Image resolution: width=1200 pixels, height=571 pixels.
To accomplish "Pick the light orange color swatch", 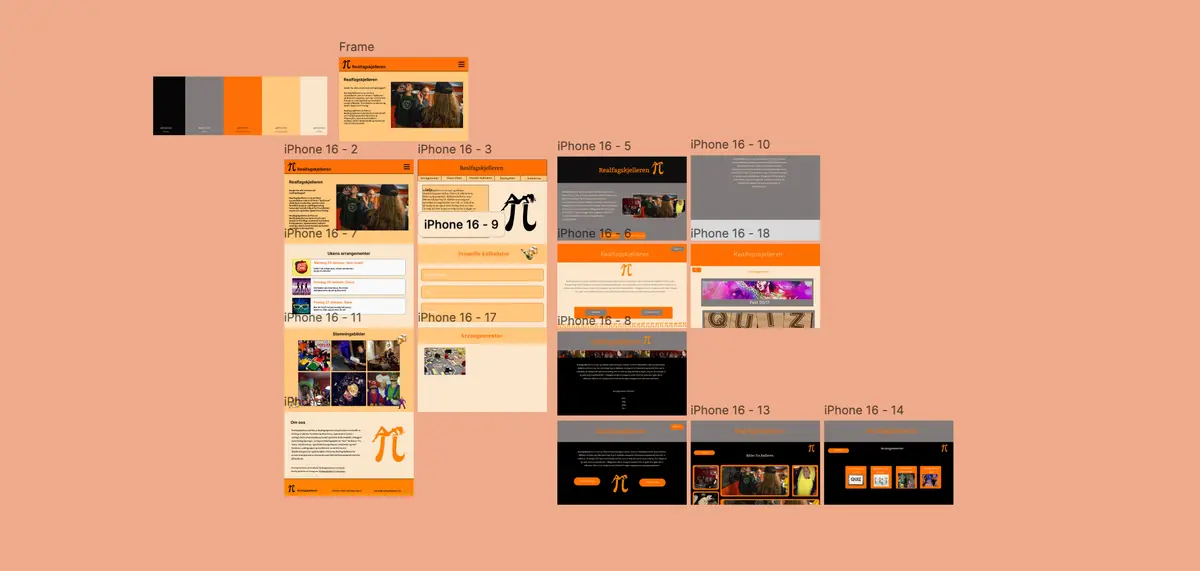I will tap(281, 105).
